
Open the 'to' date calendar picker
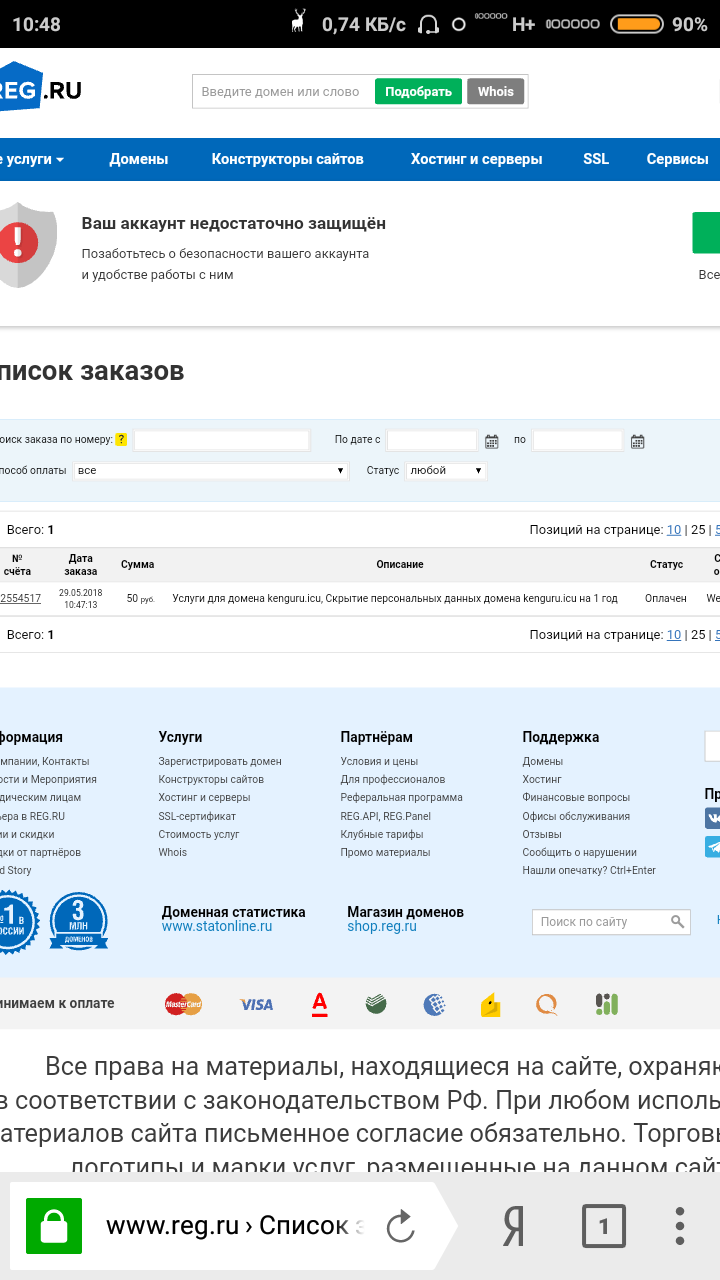pyautogui.click(x=637, y=441)
